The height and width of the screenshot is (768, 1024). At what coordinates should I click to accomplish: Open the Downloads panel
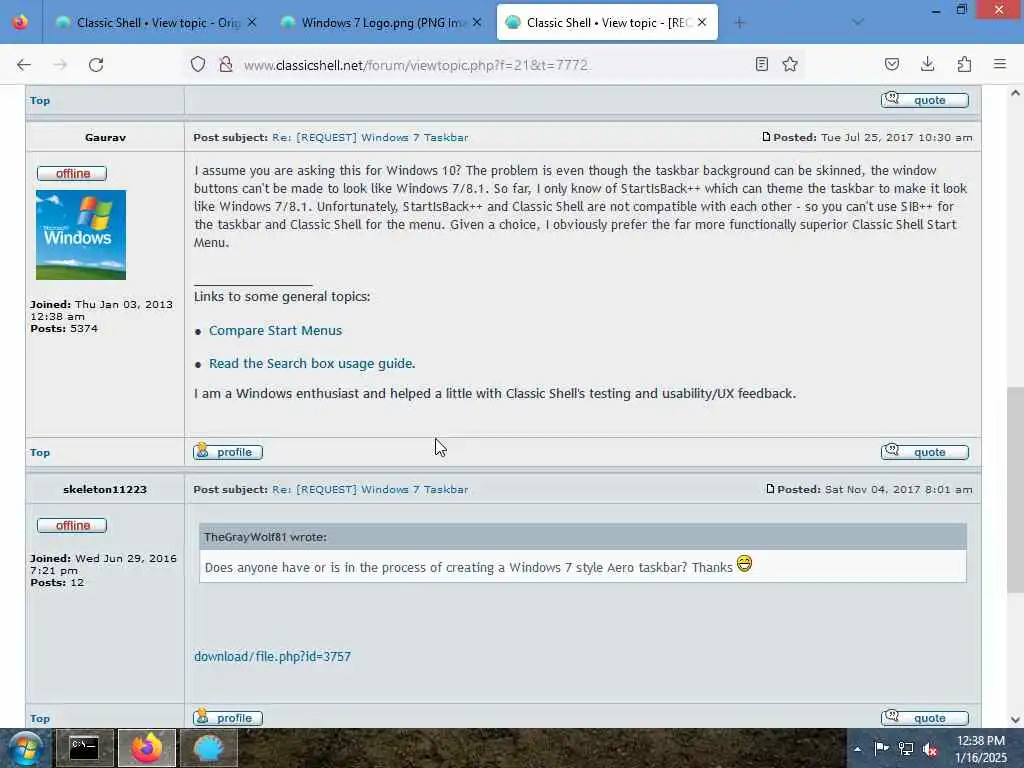(x=927, y=64)
